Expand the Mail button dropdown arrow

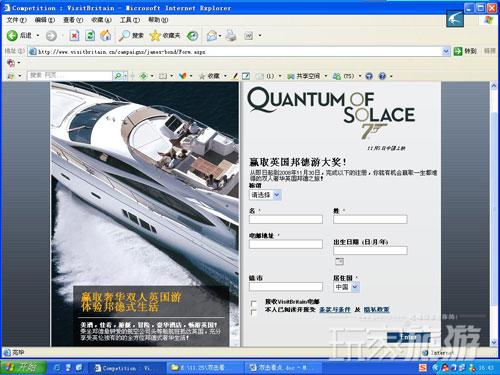coord(220,36)
